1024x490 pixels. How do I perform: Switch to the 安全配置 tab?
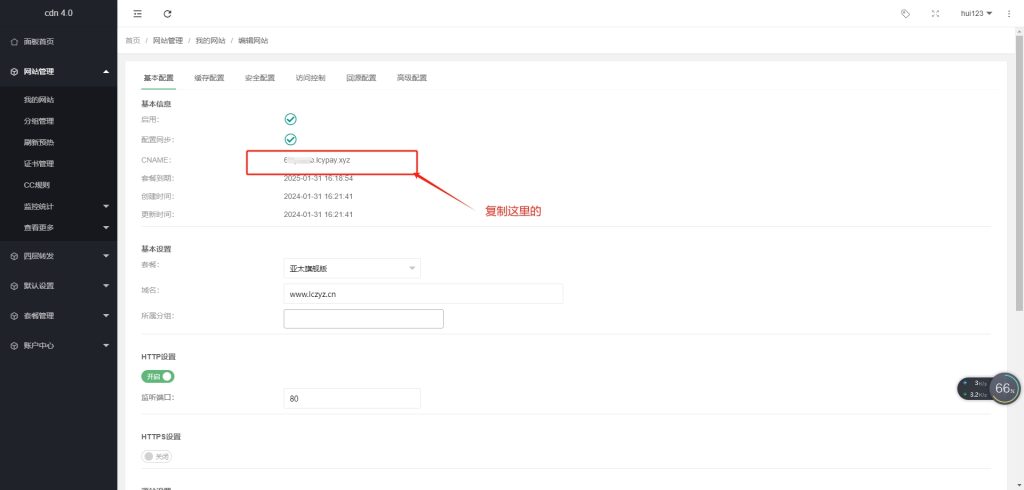coord(259,77)
